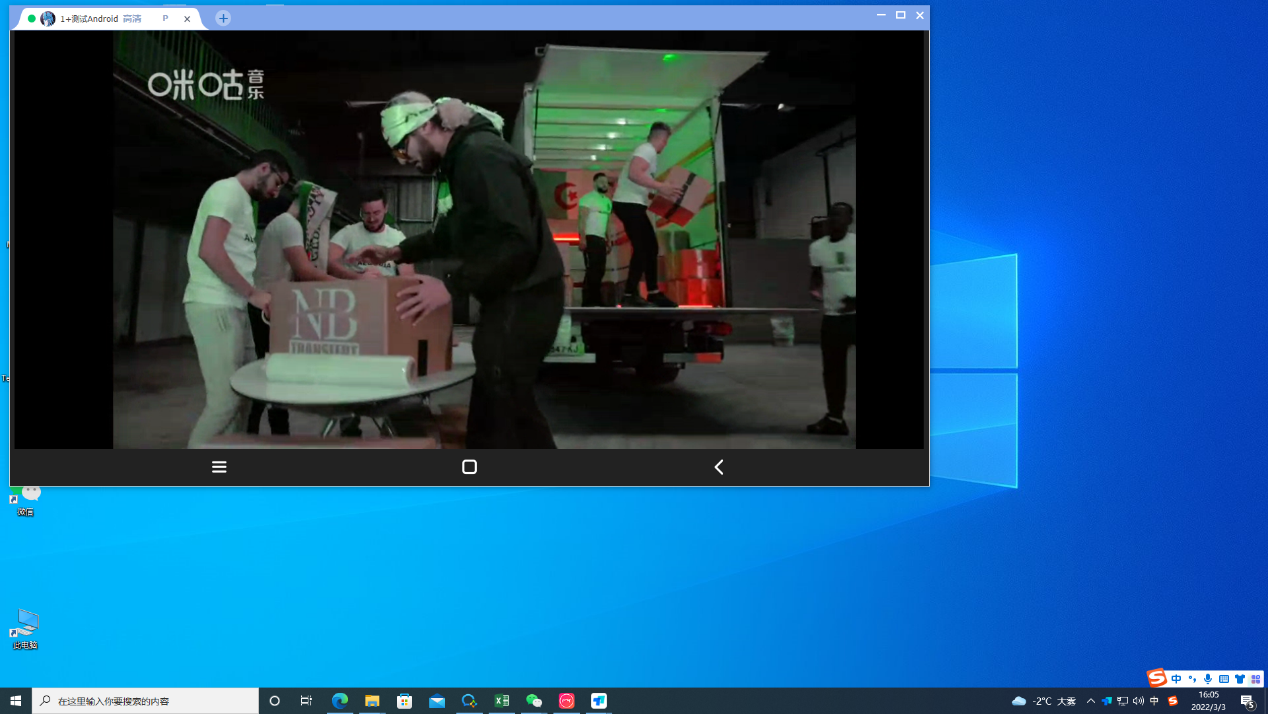Open the weather widget showing -2°C

1044,701
